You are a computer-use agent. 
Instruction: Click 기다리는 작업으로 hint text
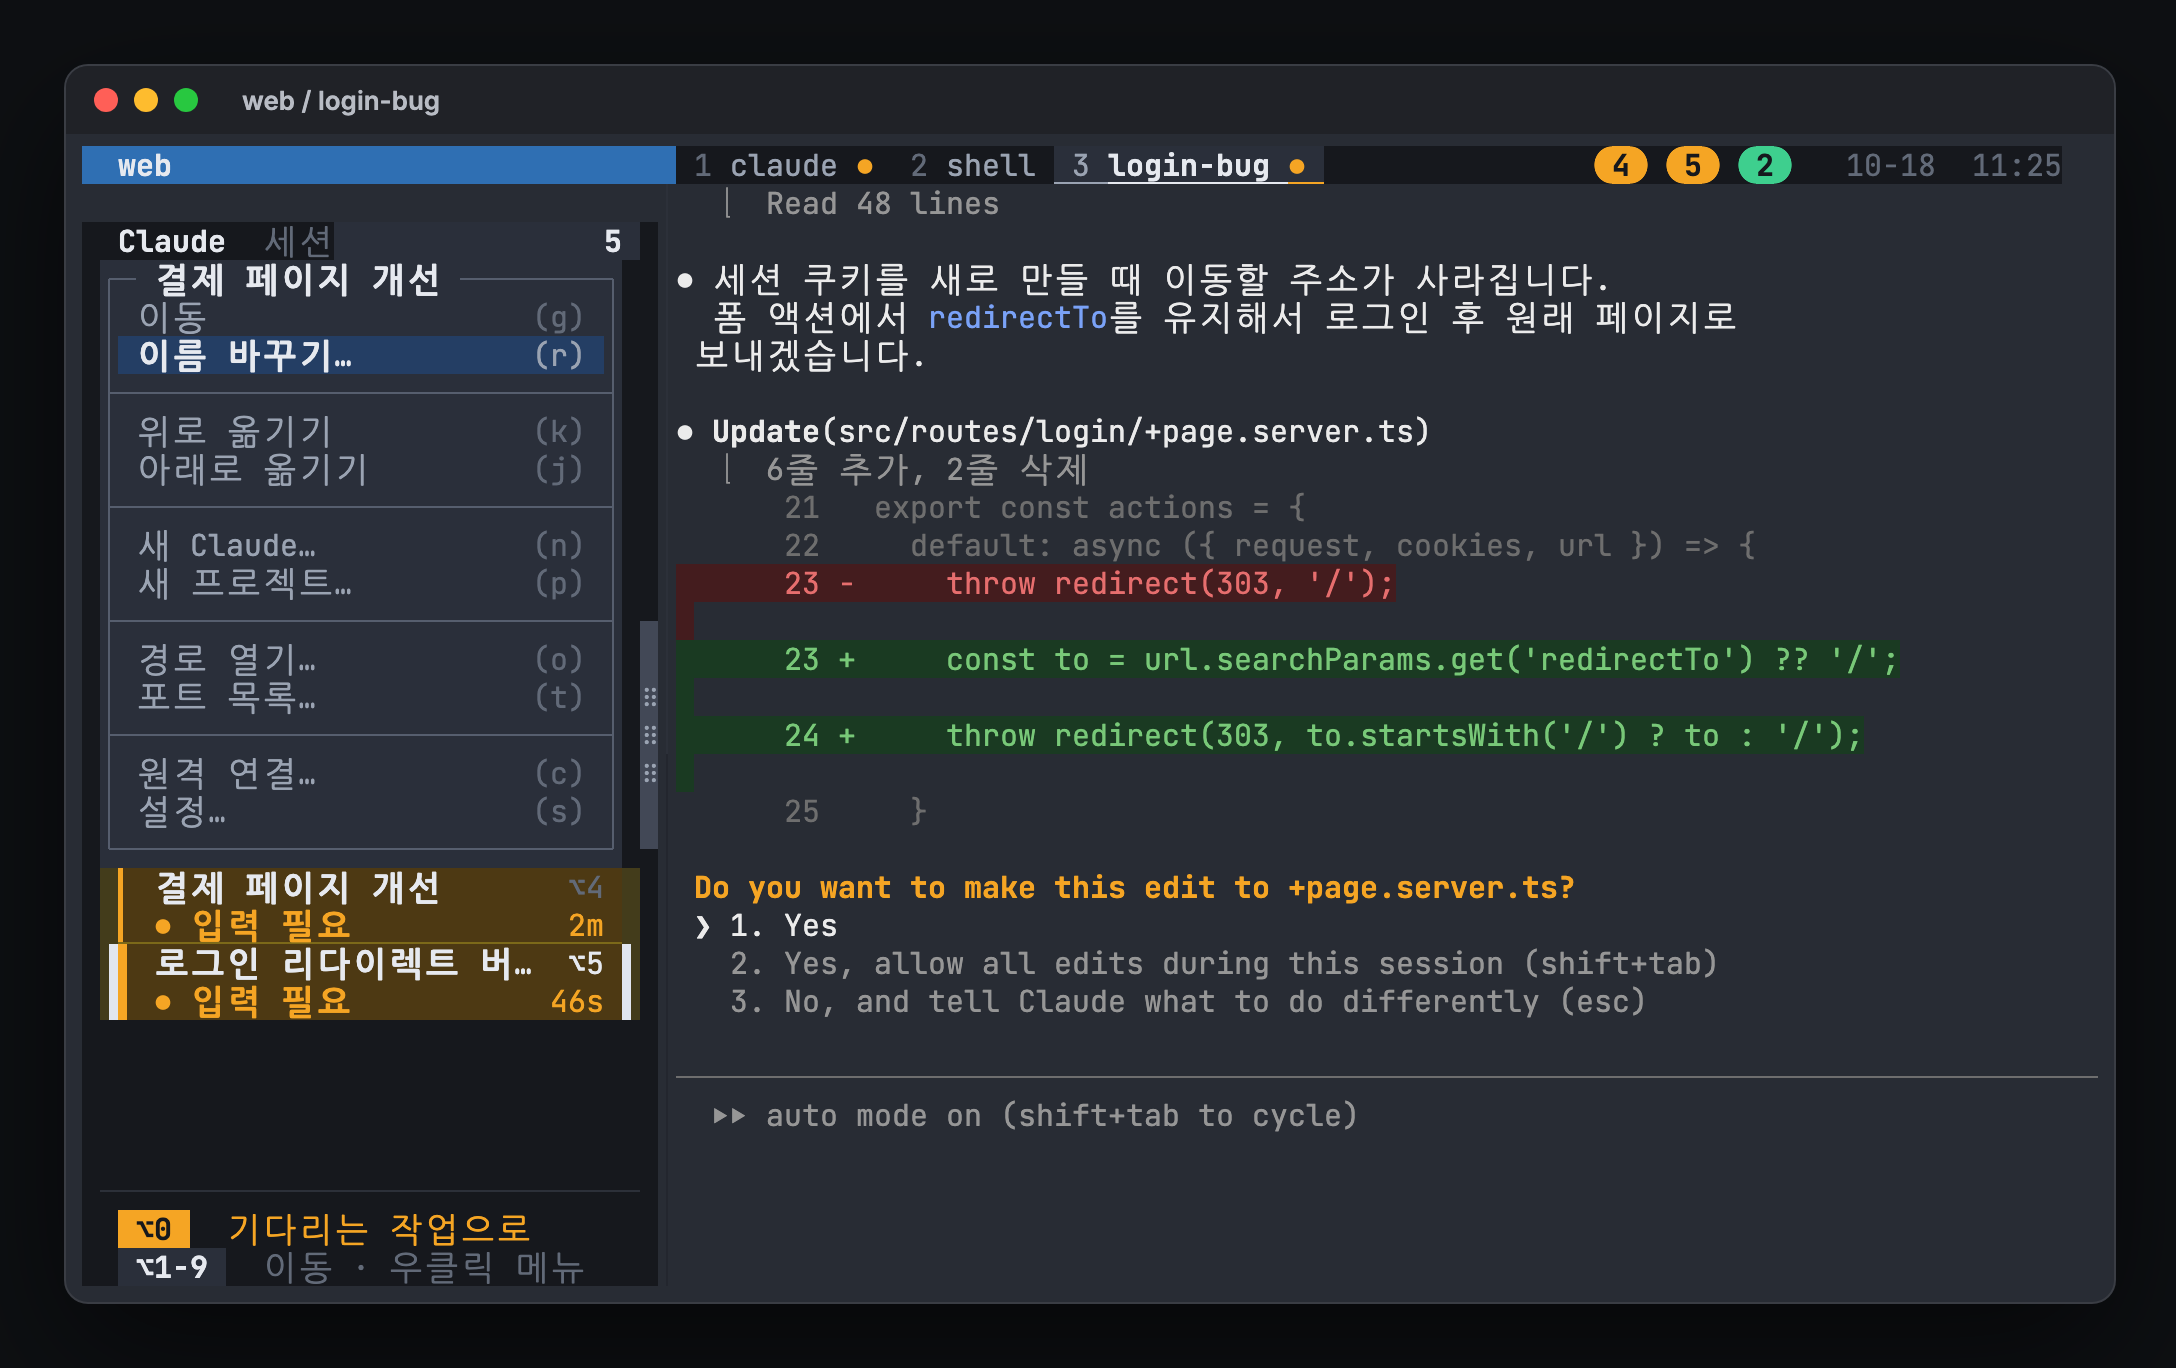coord(380,1228)
